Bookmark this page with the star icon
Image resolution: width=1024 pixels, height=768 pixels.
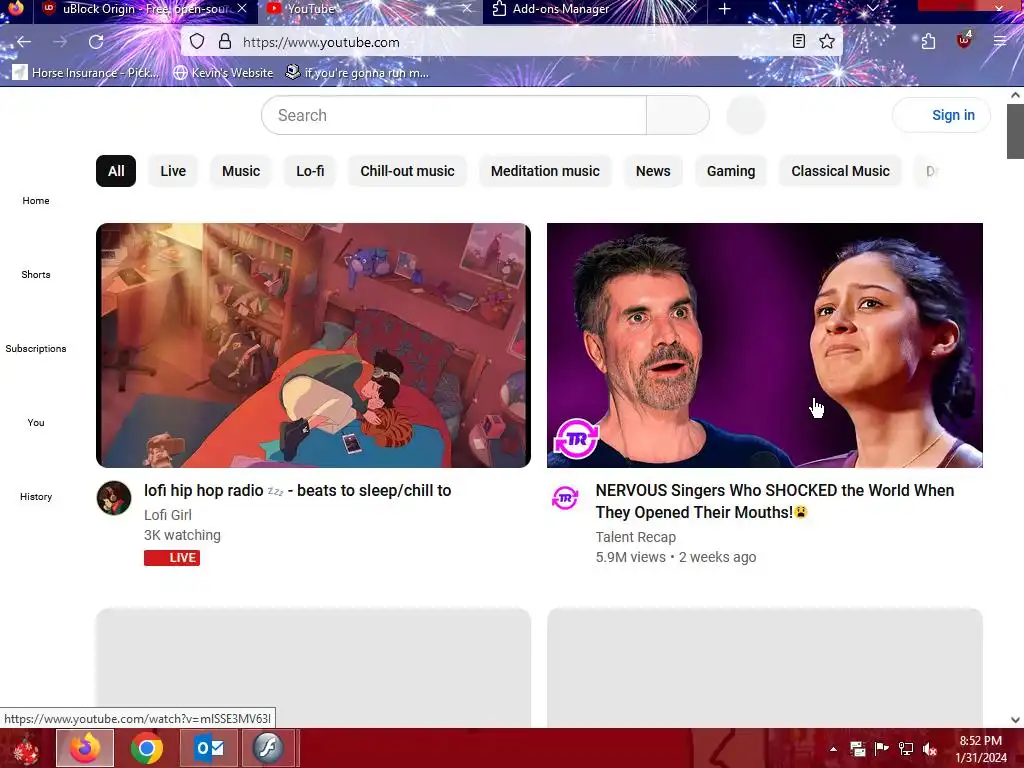point(827,42)
